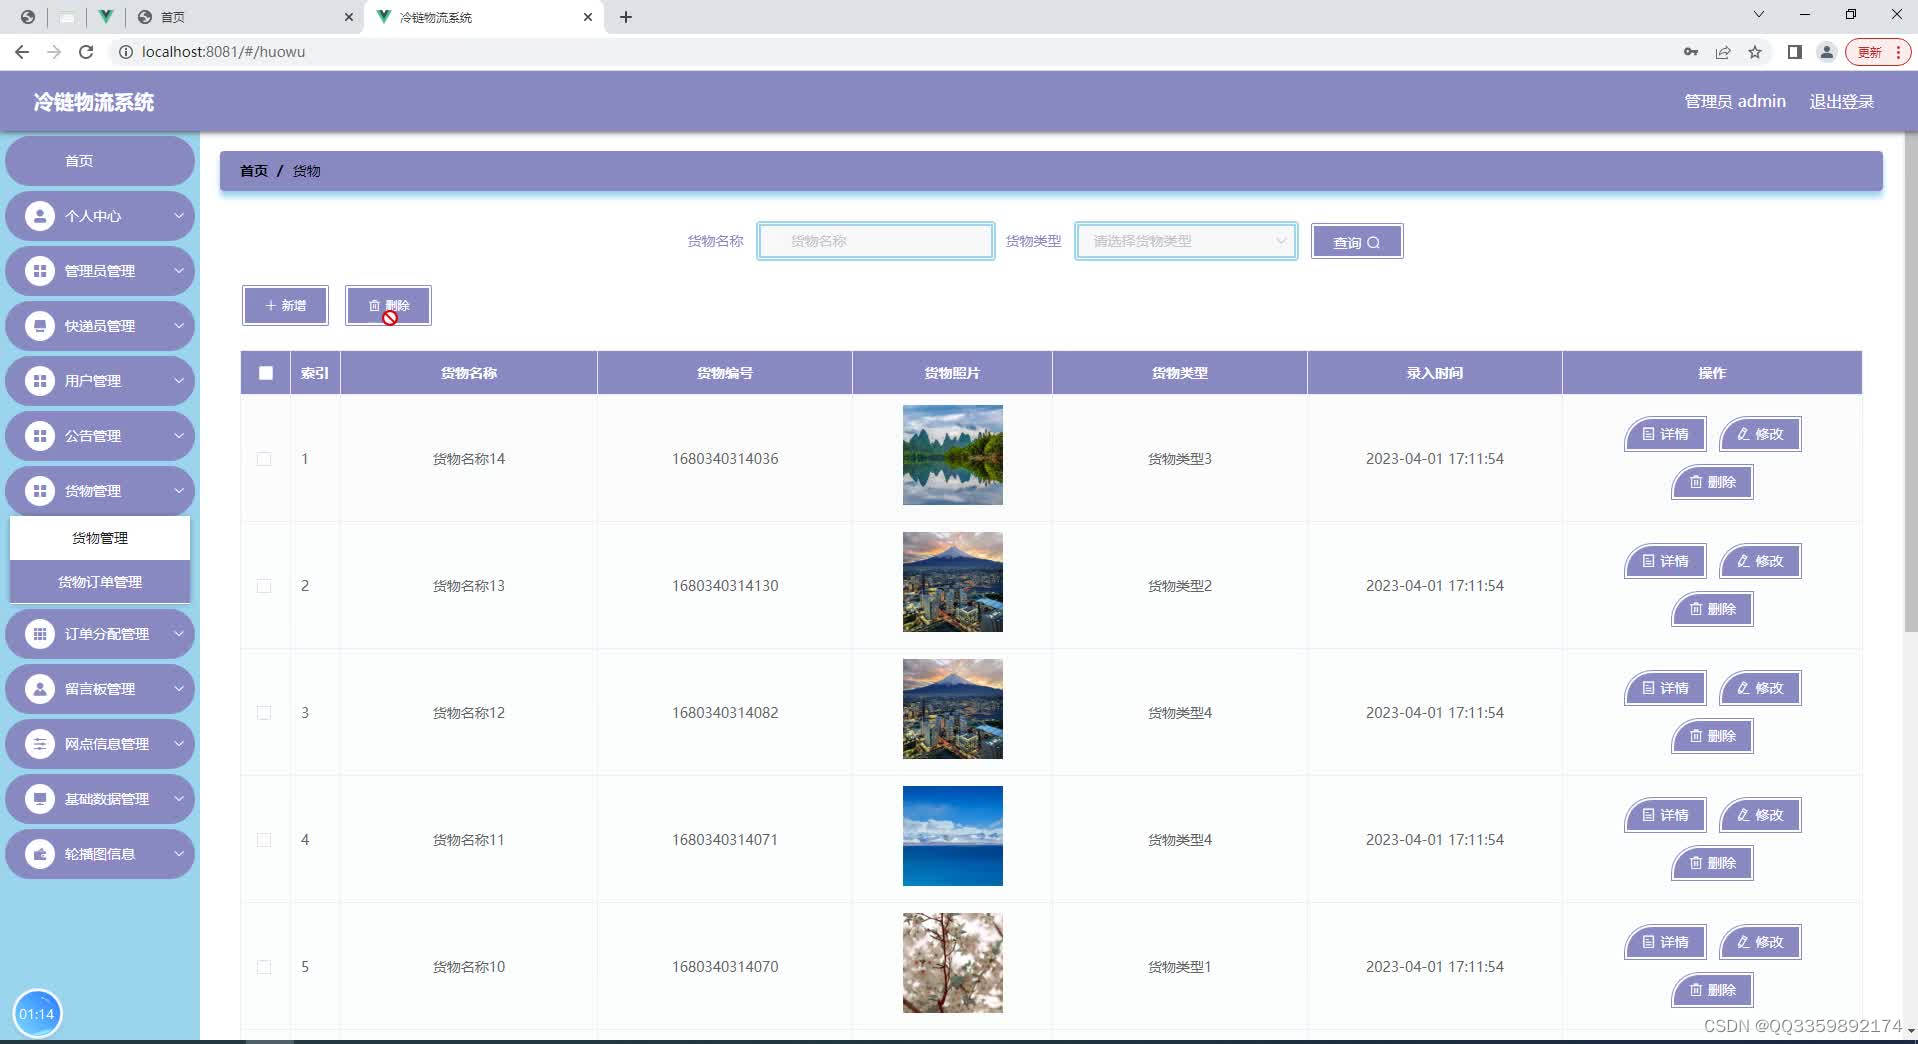Click the 快递员管理 sidebar icon
The height and width of the screenshot is (1044, 1918).
(40, 326)
